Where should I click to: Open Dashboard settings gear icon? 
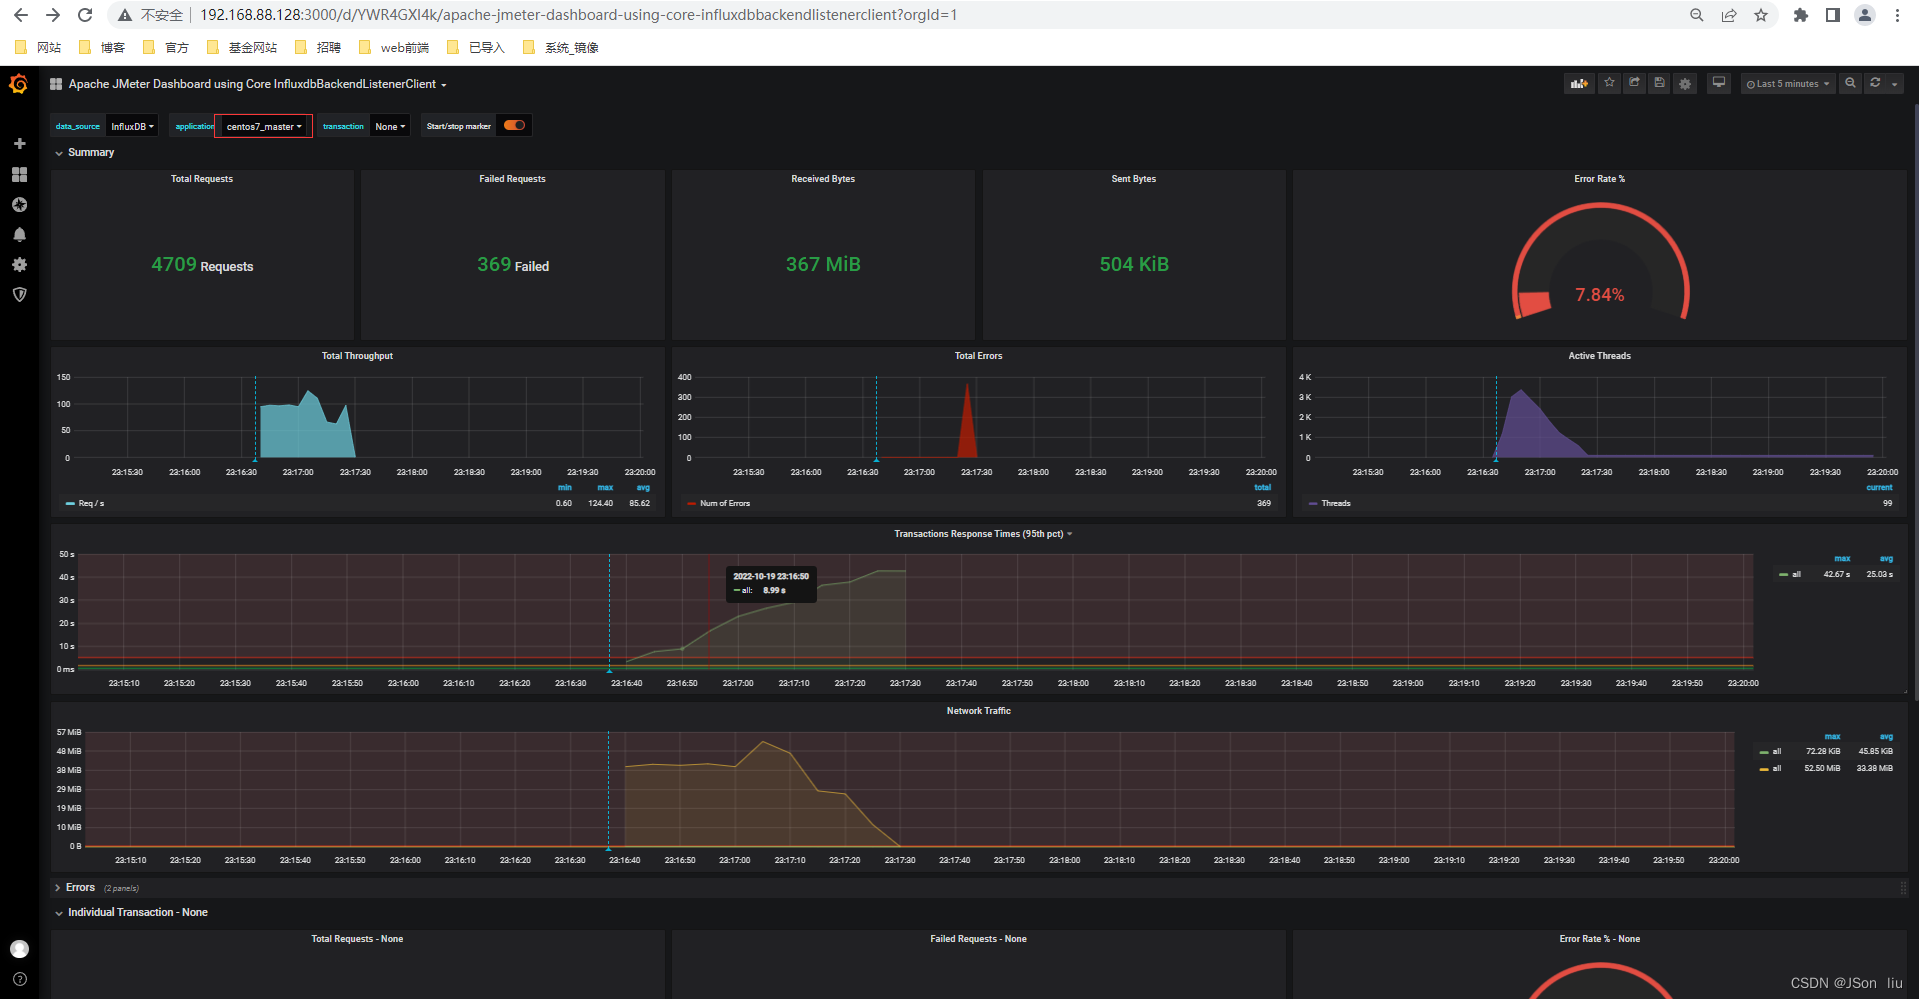[1685, 84]
